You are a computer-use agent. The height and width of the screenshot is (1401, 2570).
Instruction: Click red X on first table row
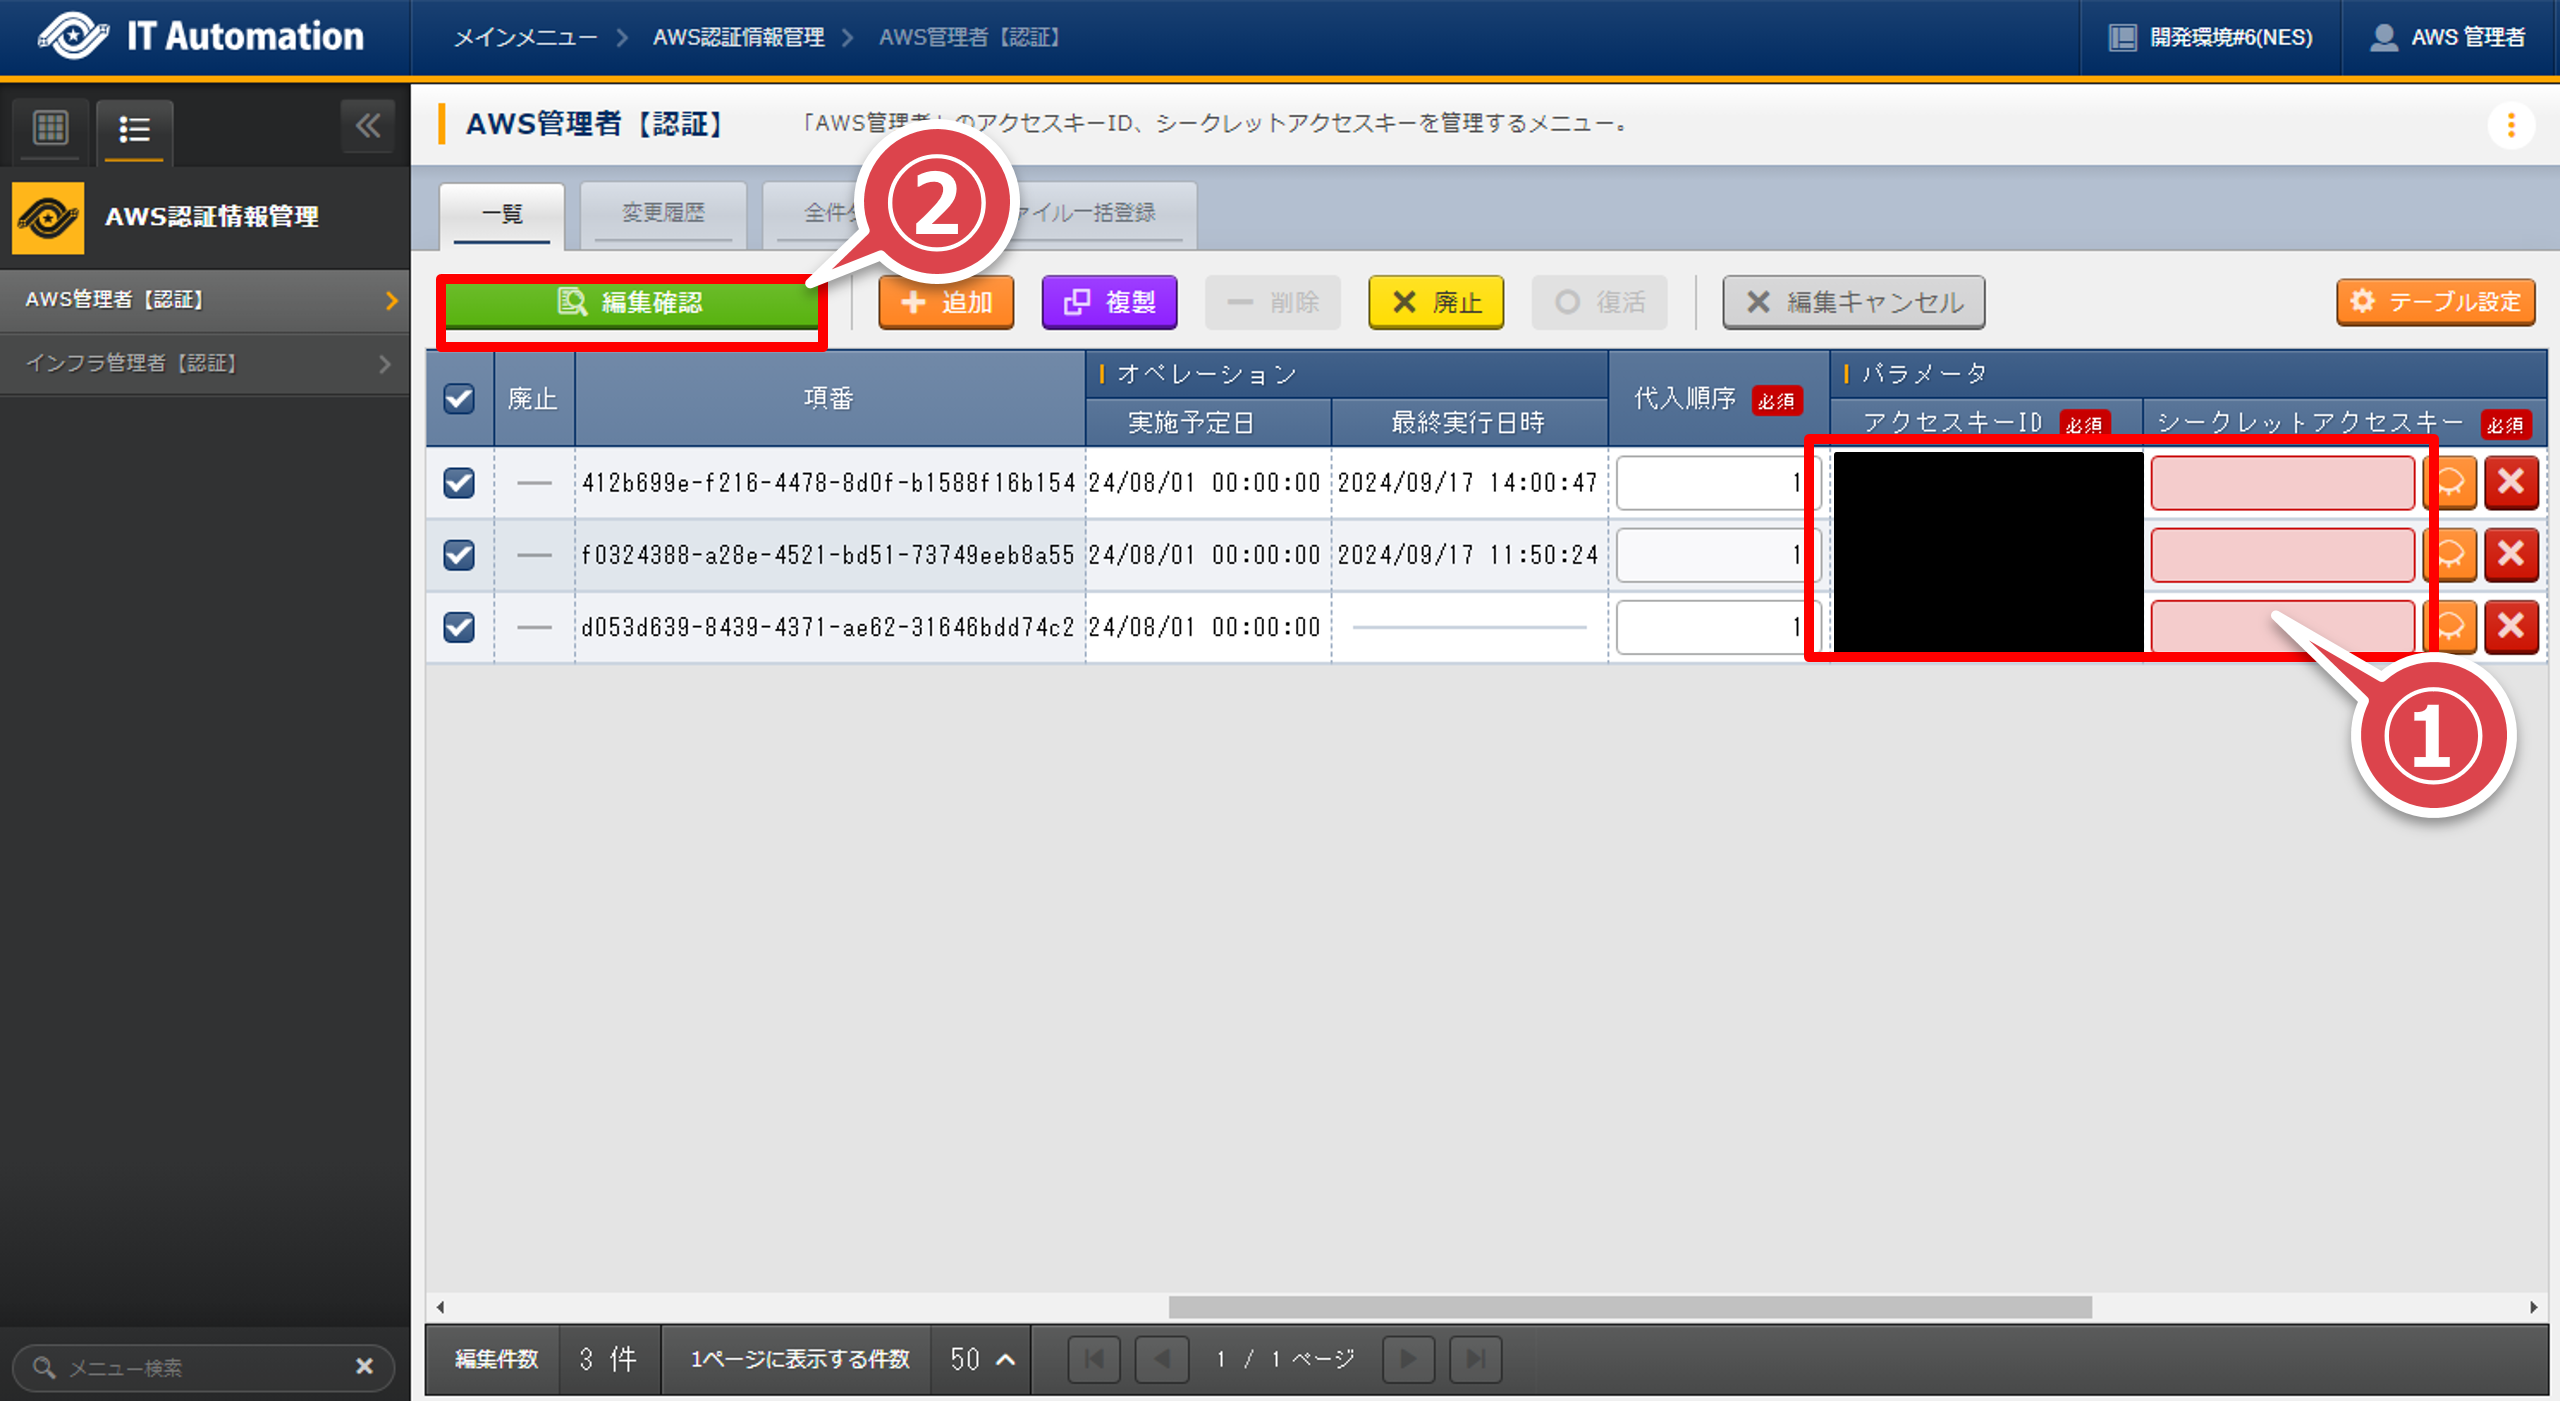pos(2510,483)
